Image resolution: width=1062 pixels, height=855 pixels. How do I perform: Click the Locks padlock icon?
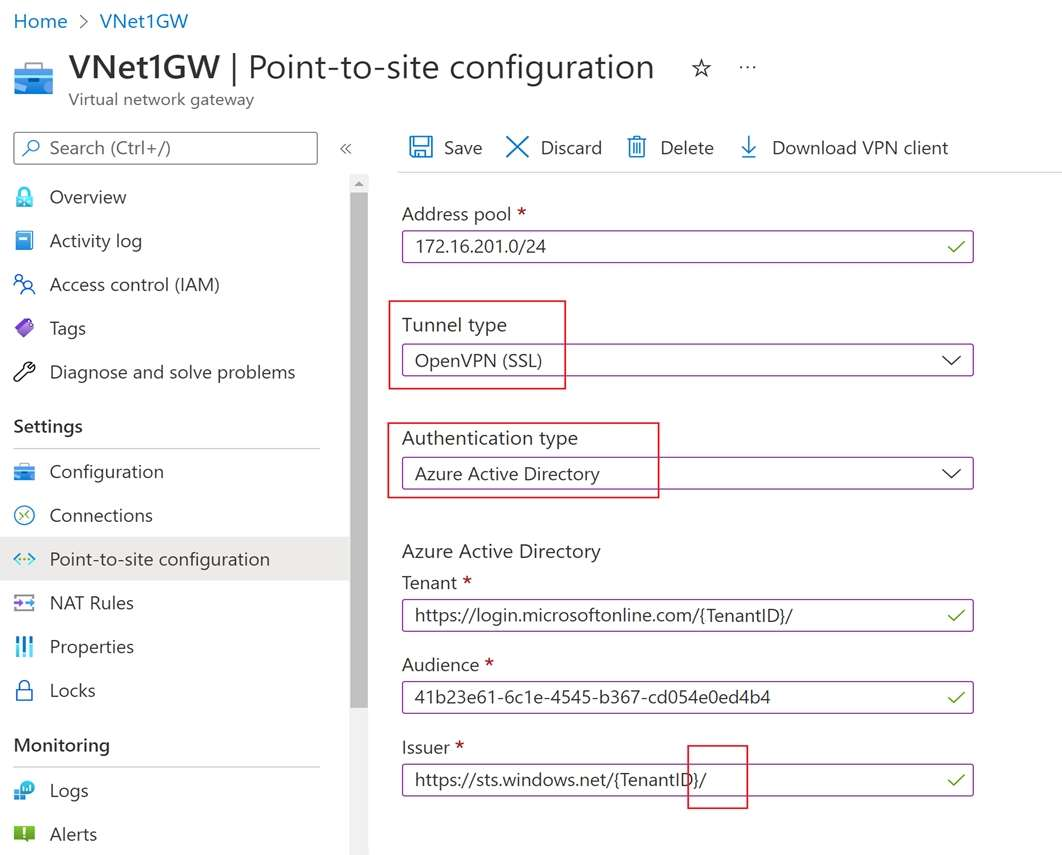click(25, 690)
